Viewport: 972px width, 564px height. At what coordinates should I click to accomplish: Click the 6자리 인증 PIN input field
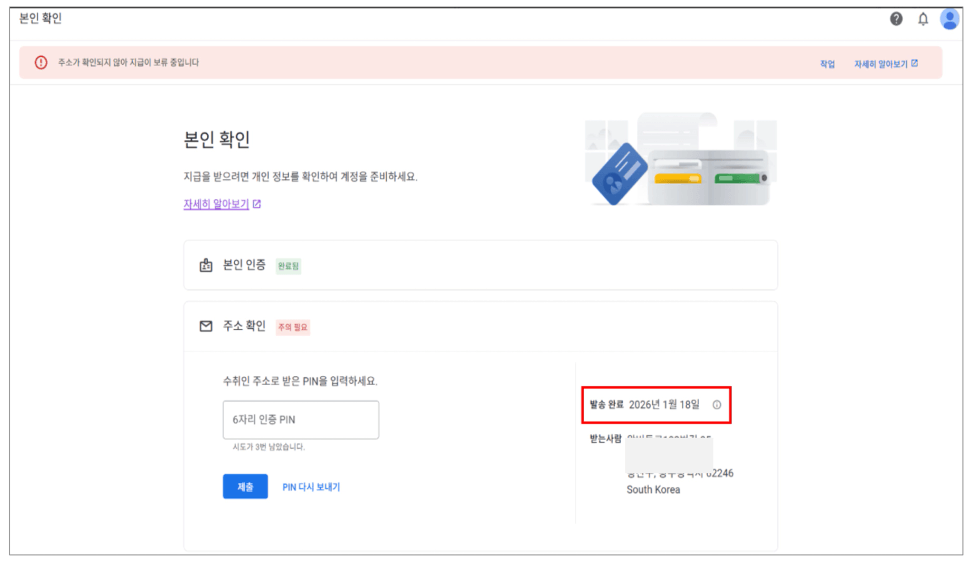[301, 420]
